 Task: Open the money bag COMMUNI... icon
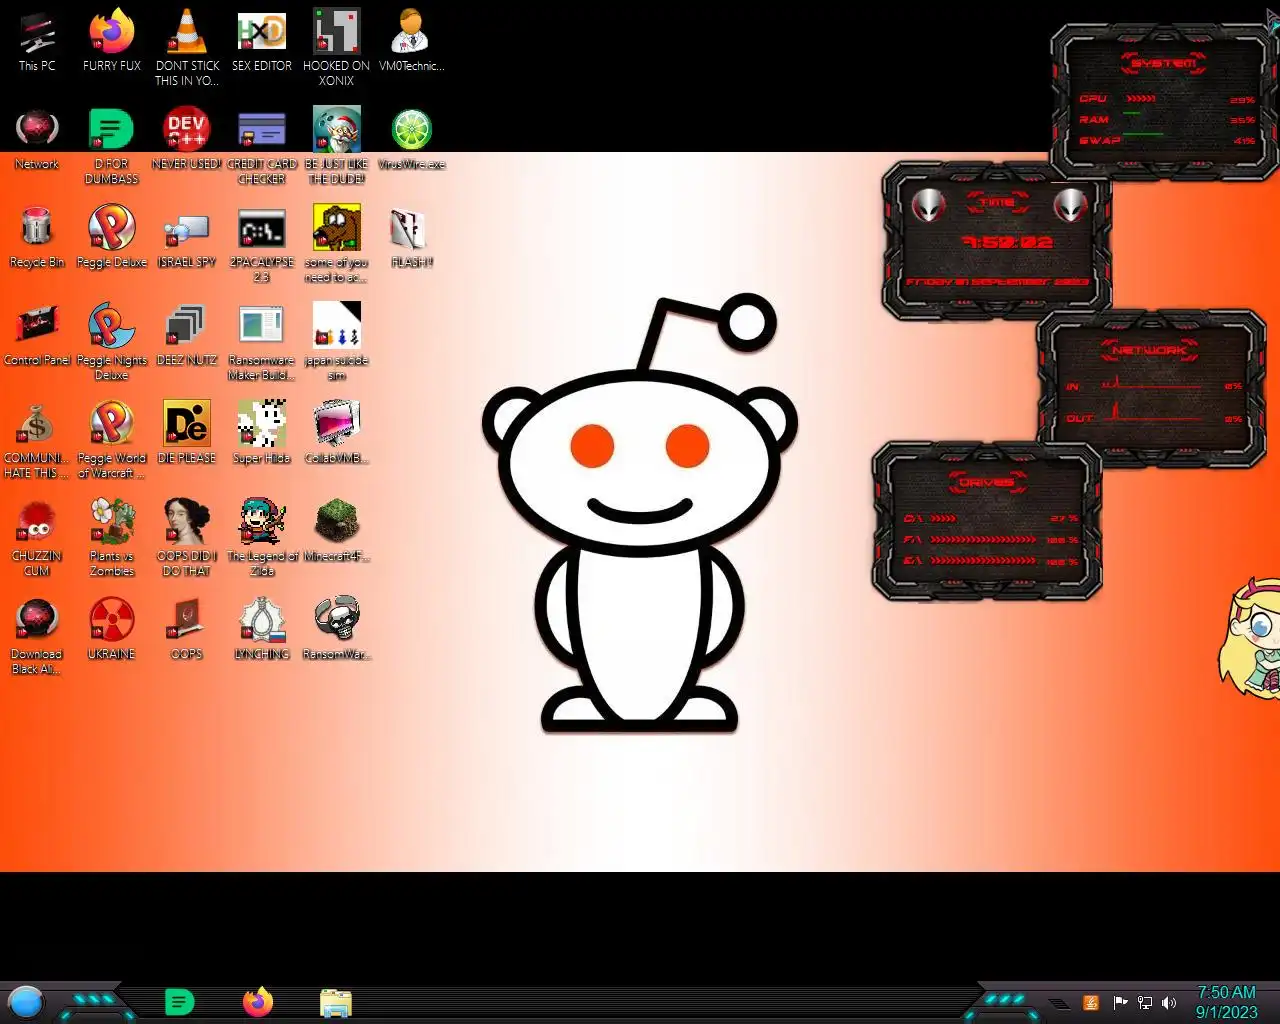click(37, 440)
